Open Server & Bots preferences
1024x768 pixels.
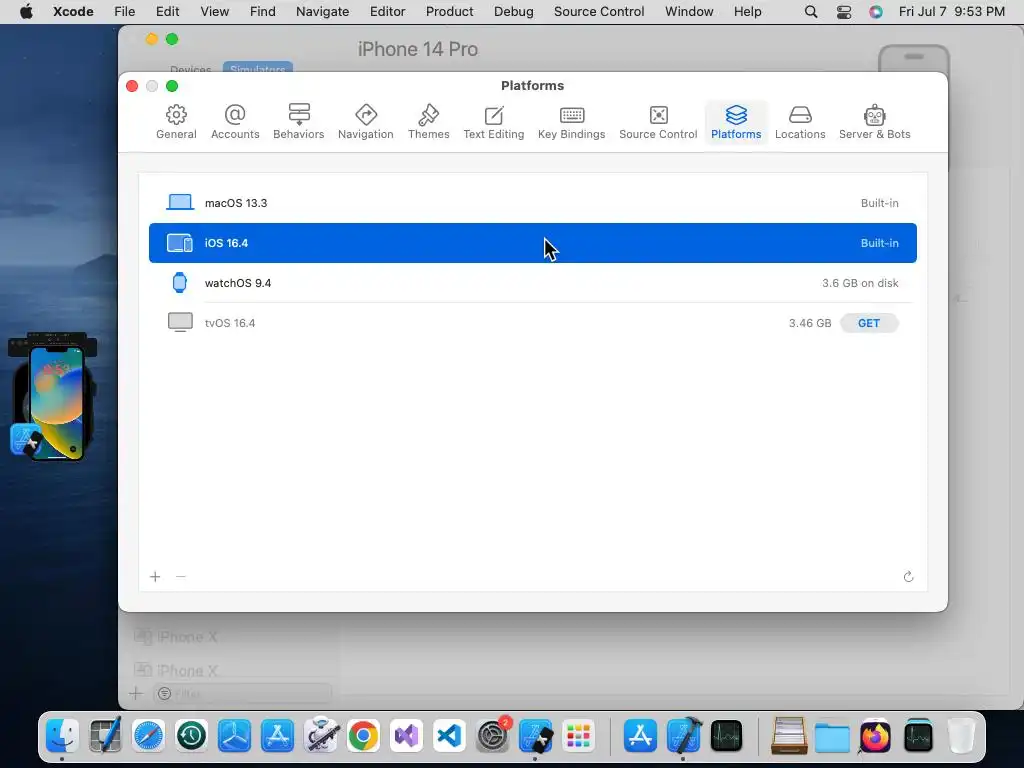coord(874,122)
